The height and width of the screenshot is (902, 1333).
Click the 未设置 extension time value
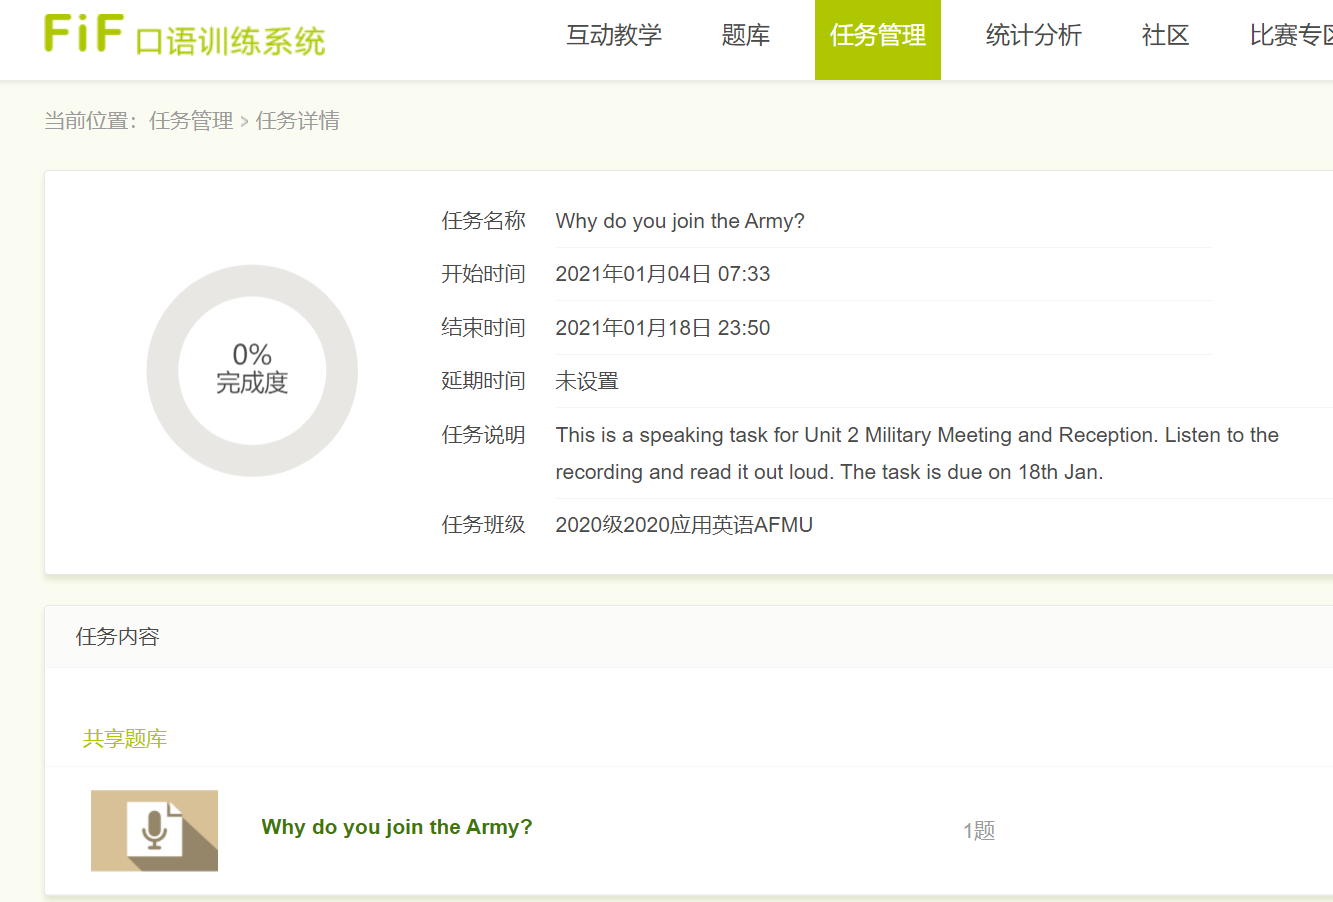(587, 381)
